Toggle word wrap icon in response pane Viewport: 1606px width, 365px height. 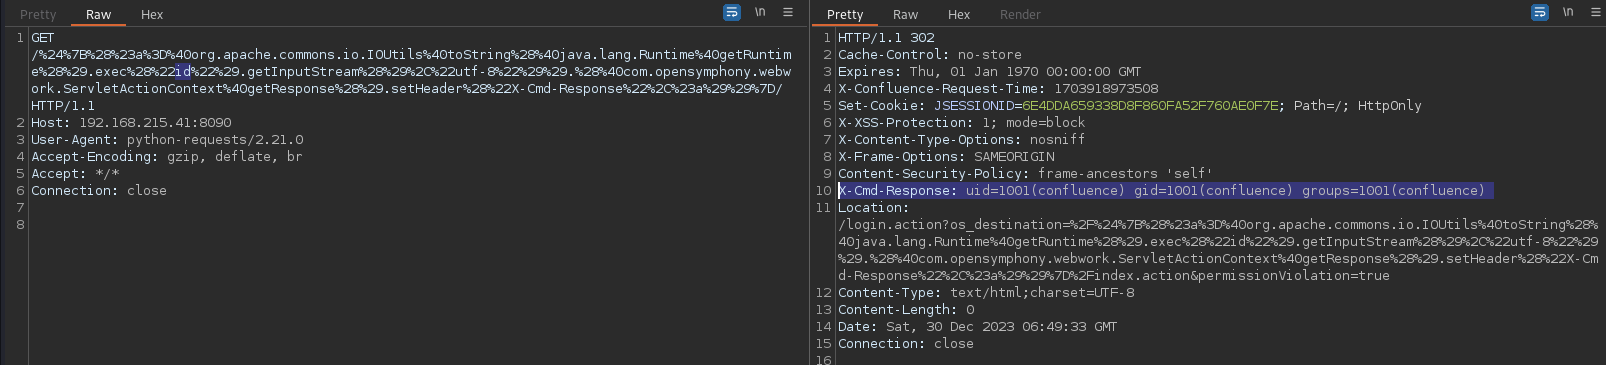[1540, 13]
